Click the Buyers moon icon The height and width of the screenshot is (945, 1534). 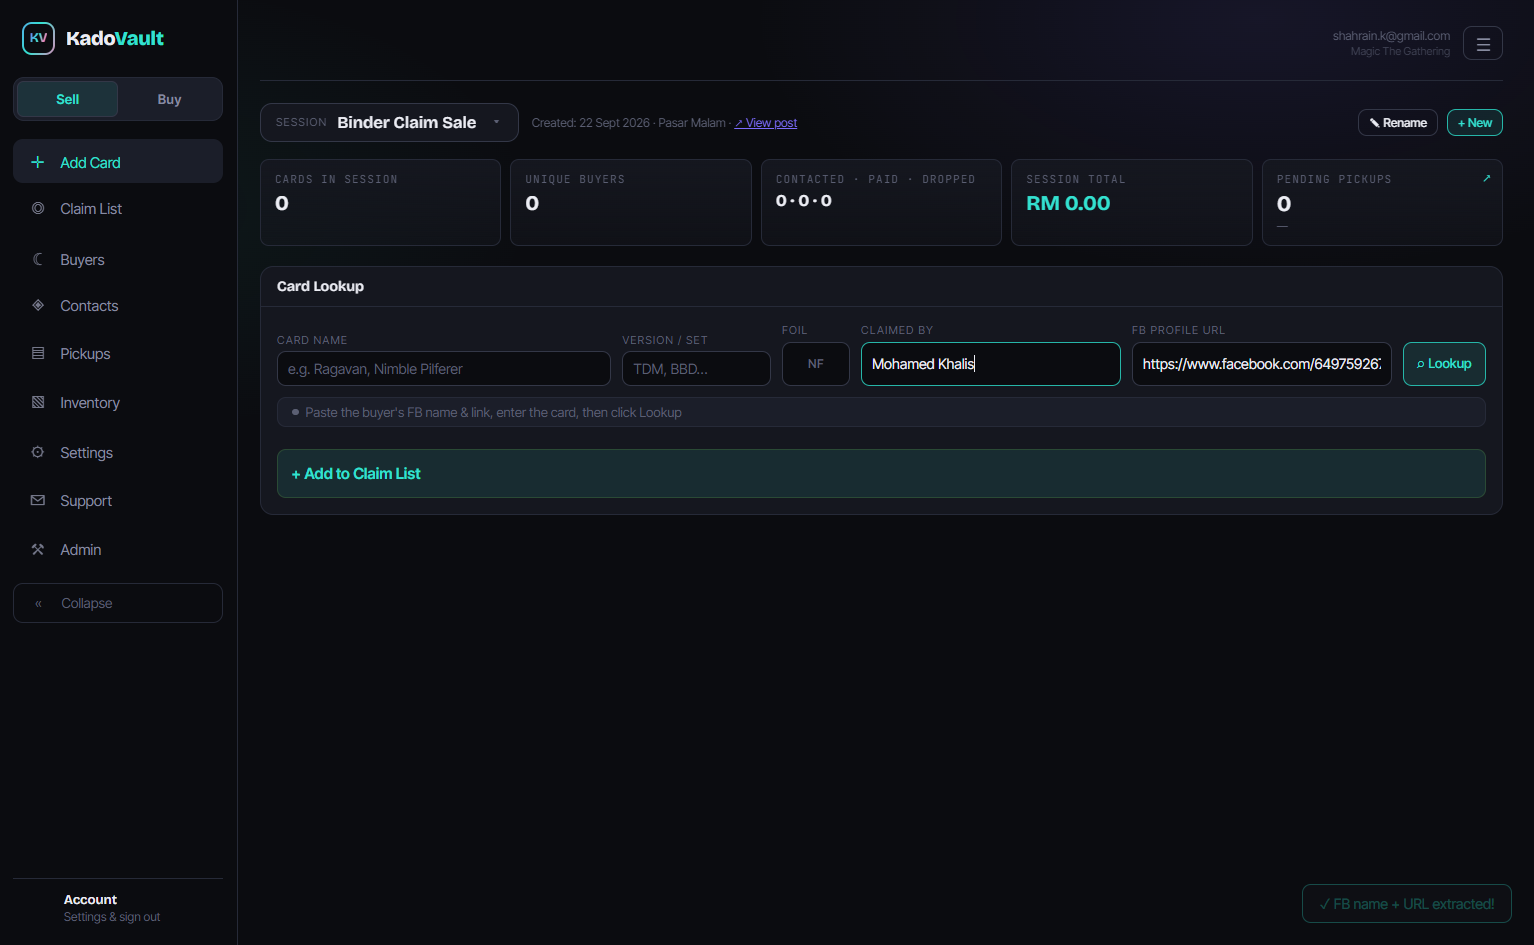point(38,259)
